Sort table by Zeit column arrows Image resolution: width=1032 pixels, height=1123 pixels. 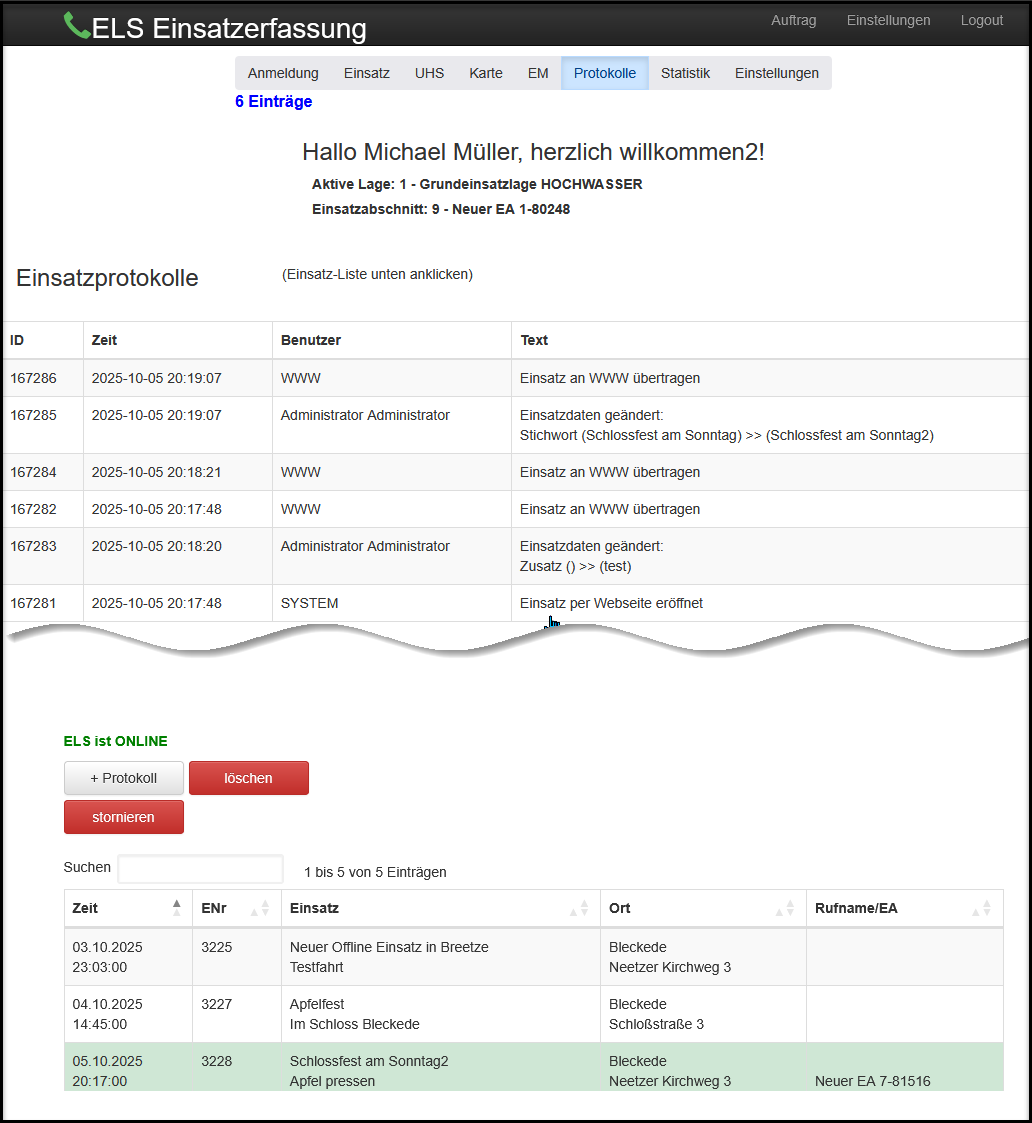177,908
